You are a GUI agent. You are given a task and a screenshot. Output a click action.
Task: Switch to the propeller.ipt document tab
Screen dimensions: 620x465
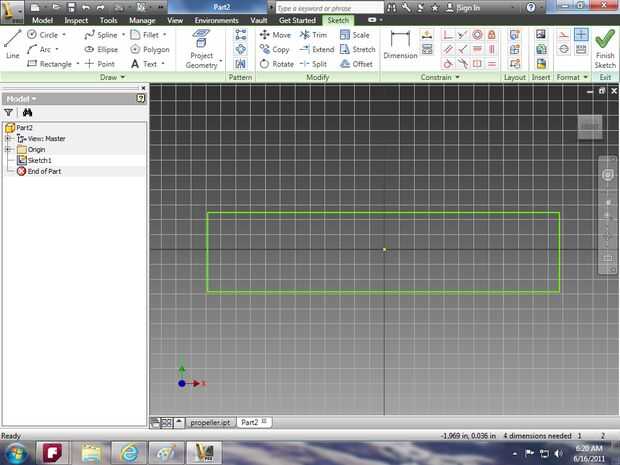tap(211, 423)
